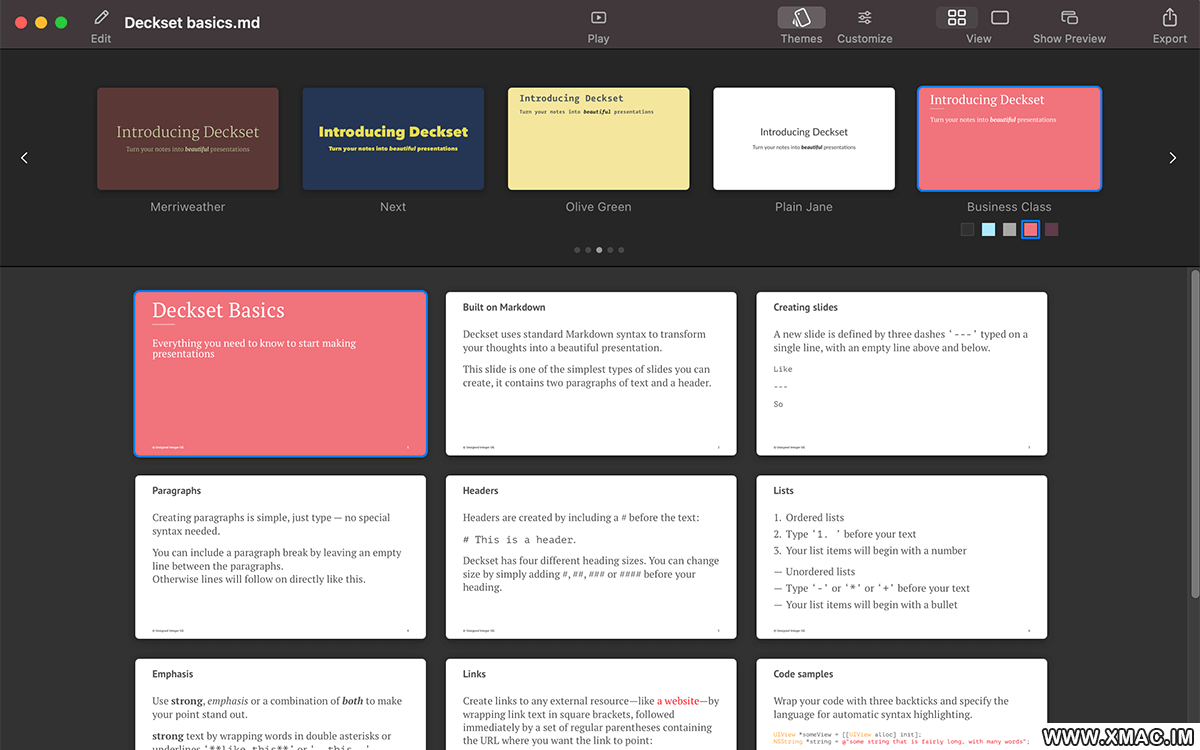
Task: Switch to grid View icon
Action: (x=957, y=18)
